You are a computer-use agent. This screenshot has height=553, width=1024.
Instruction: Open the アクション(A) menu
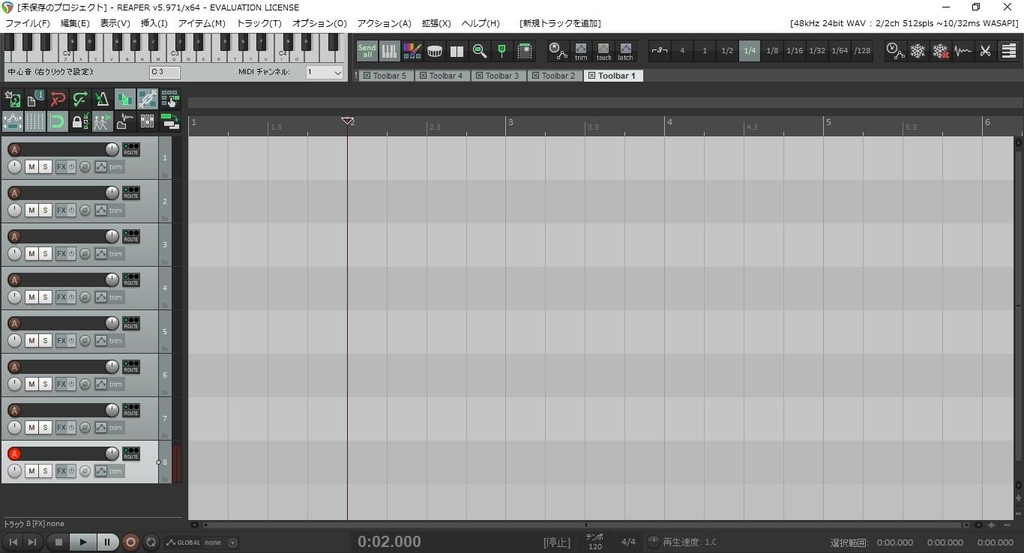coord(384,23)
